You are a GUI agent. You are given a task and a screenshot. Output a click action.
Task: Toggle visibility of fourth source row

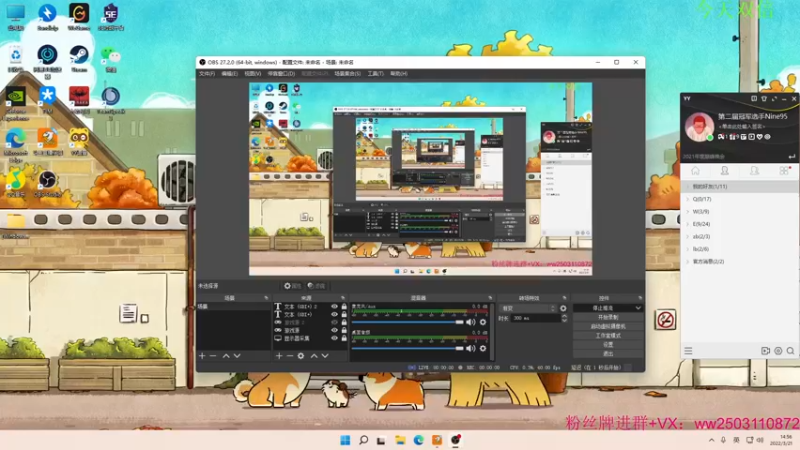point(335,330)
